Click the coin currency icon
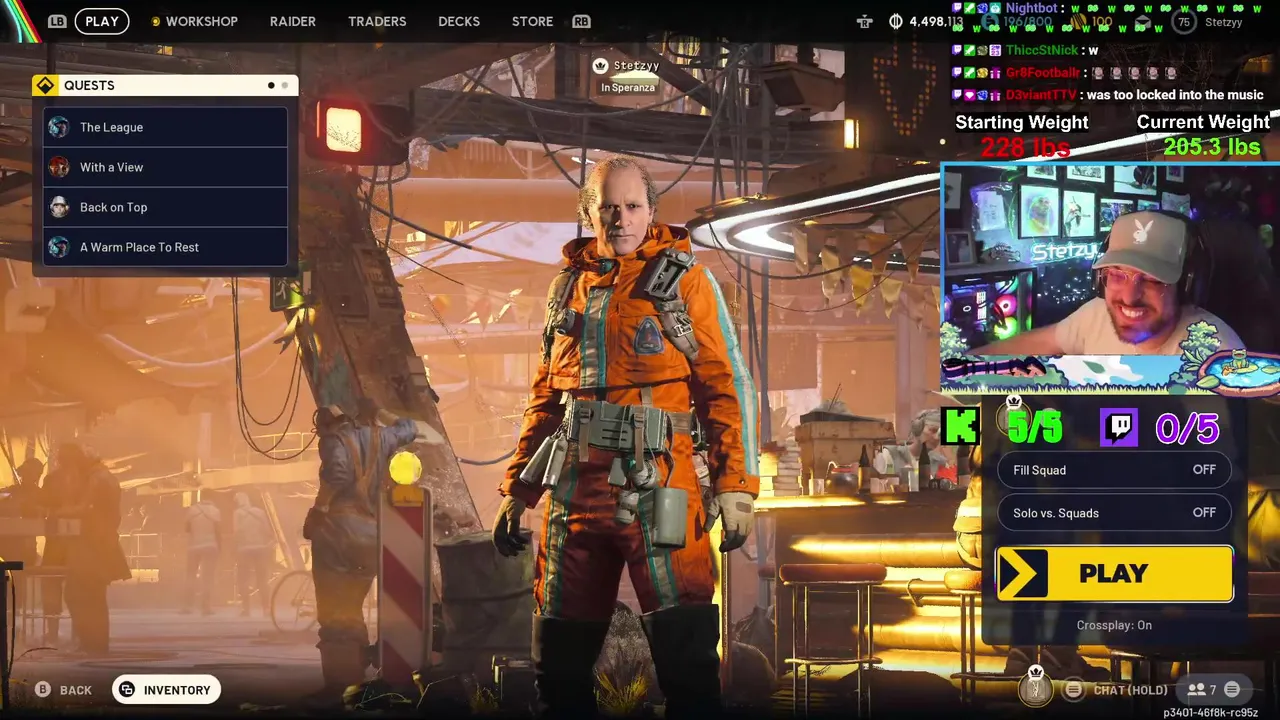Image resolution: width=1280 pixels, height=720 pixels. coord(895,21)
